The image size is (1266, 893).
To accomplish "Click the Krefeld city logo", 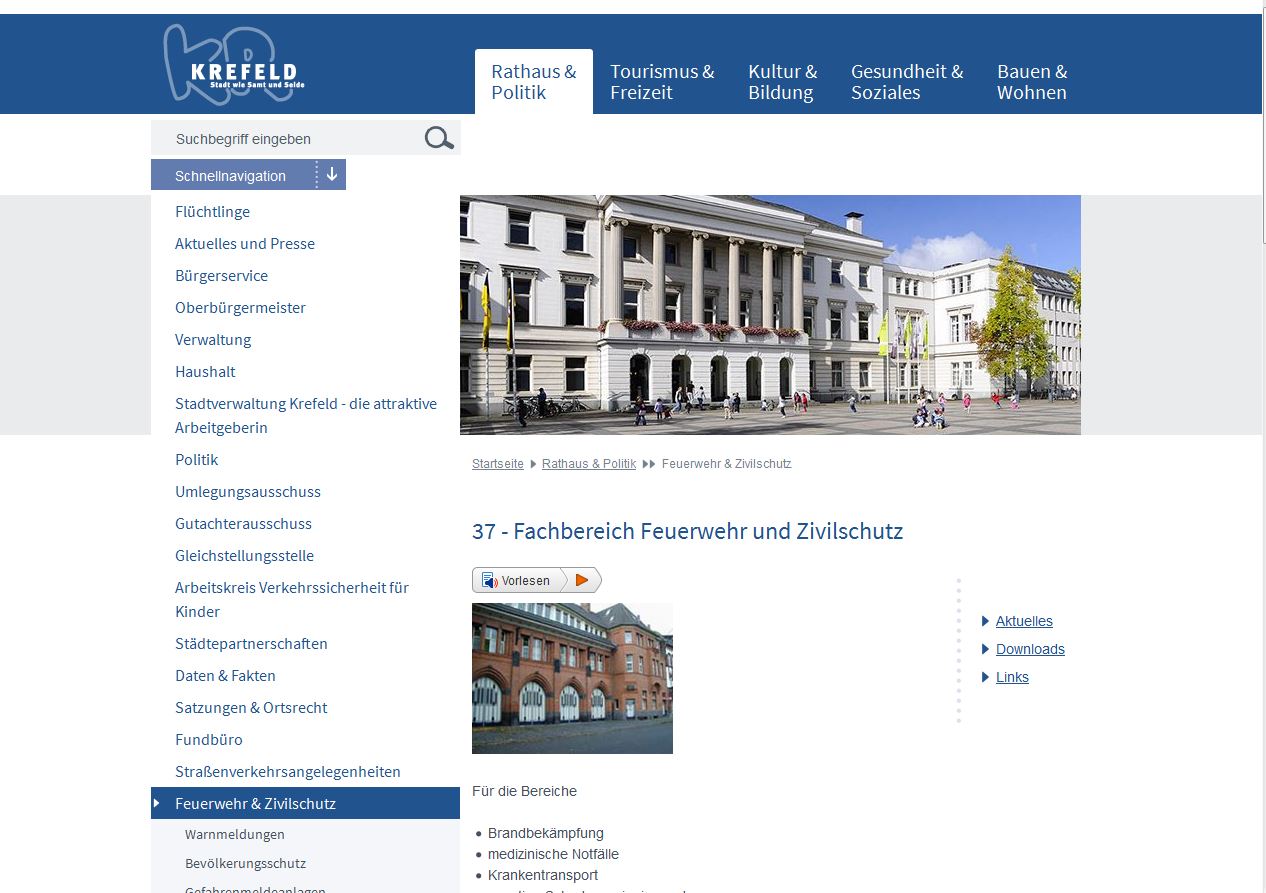I will coord(232,65).
